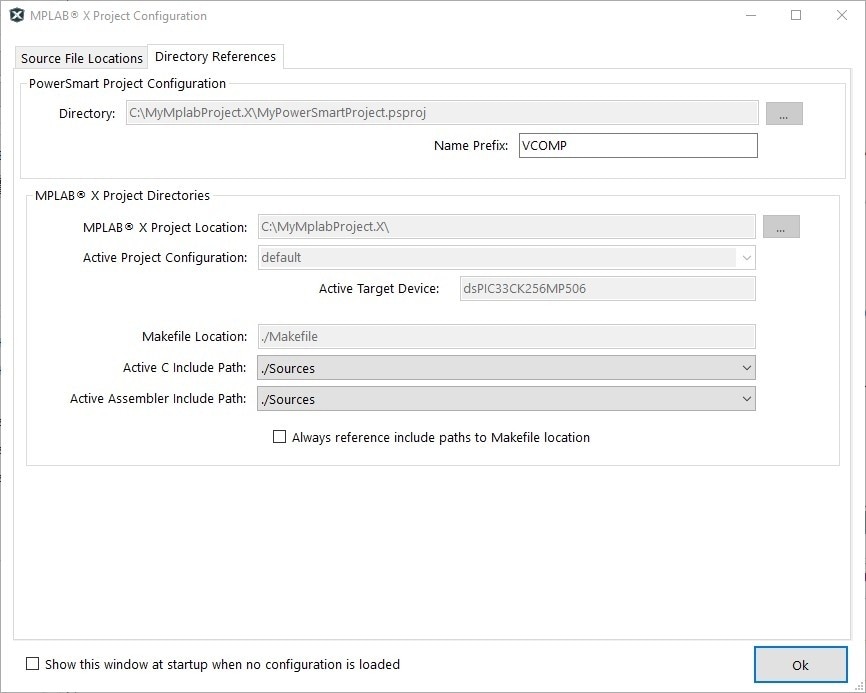Maximize the Project Configuration window

pos(796,16)
